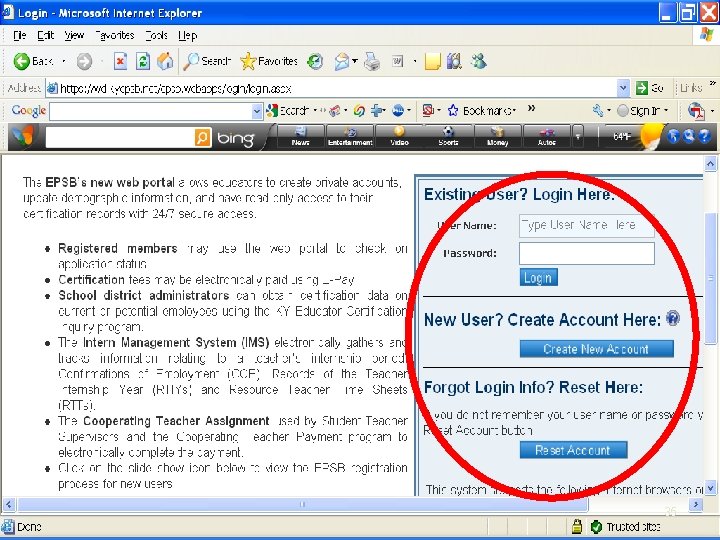Click the Edit with Word icon

coord(398,61)
